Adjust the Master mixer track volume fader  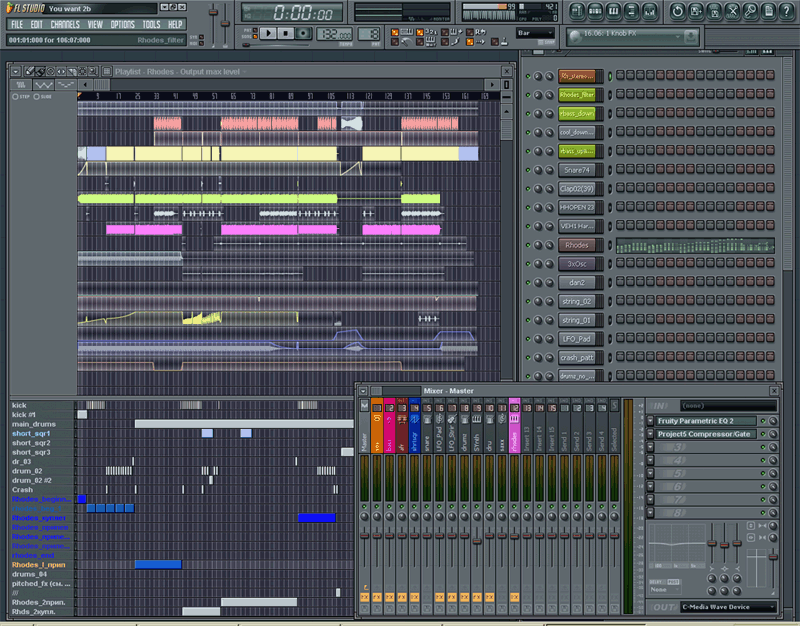coord(364,535)
